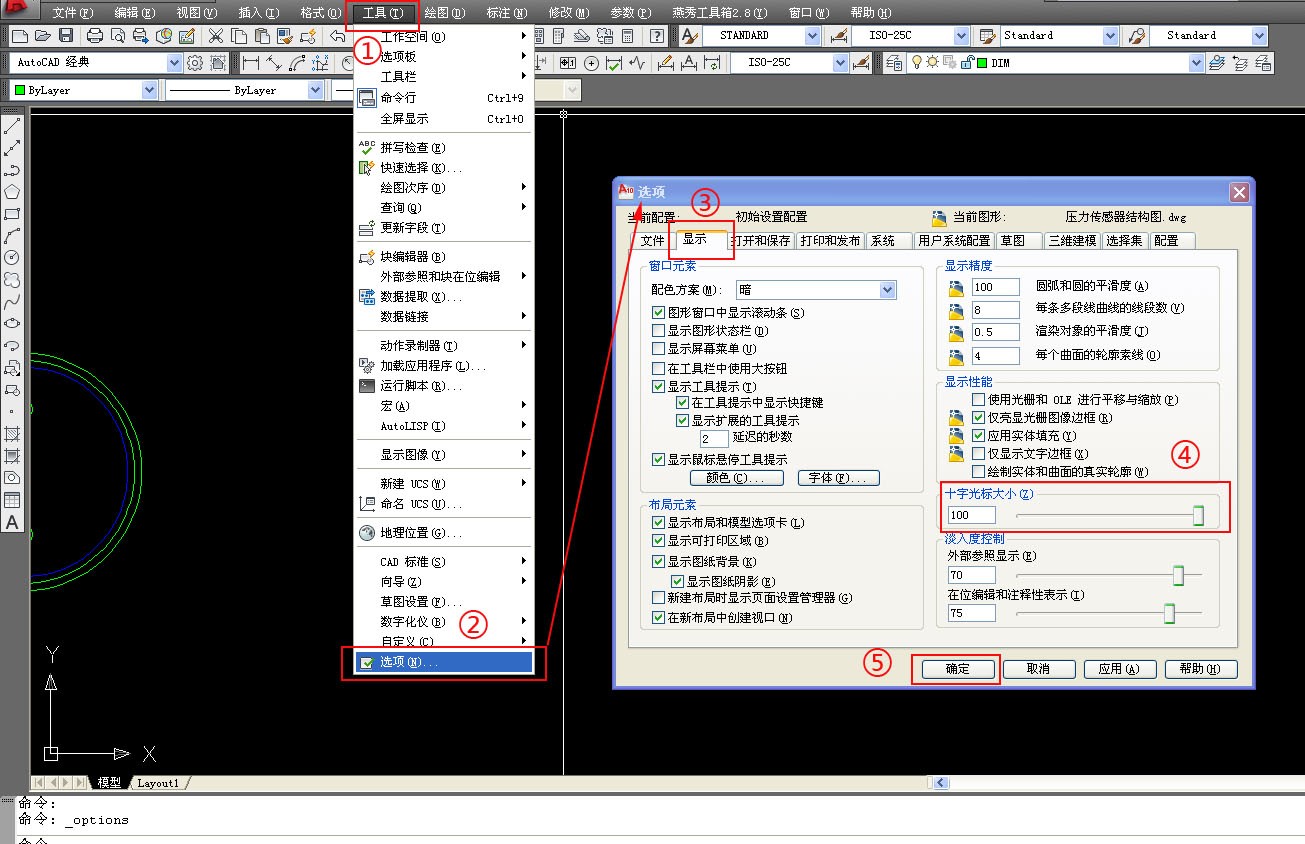Toggle 显示布局和模型选项卡 checkbox
The width and height of the screenshot is (1305, 844).
click(x=658, y=523)
